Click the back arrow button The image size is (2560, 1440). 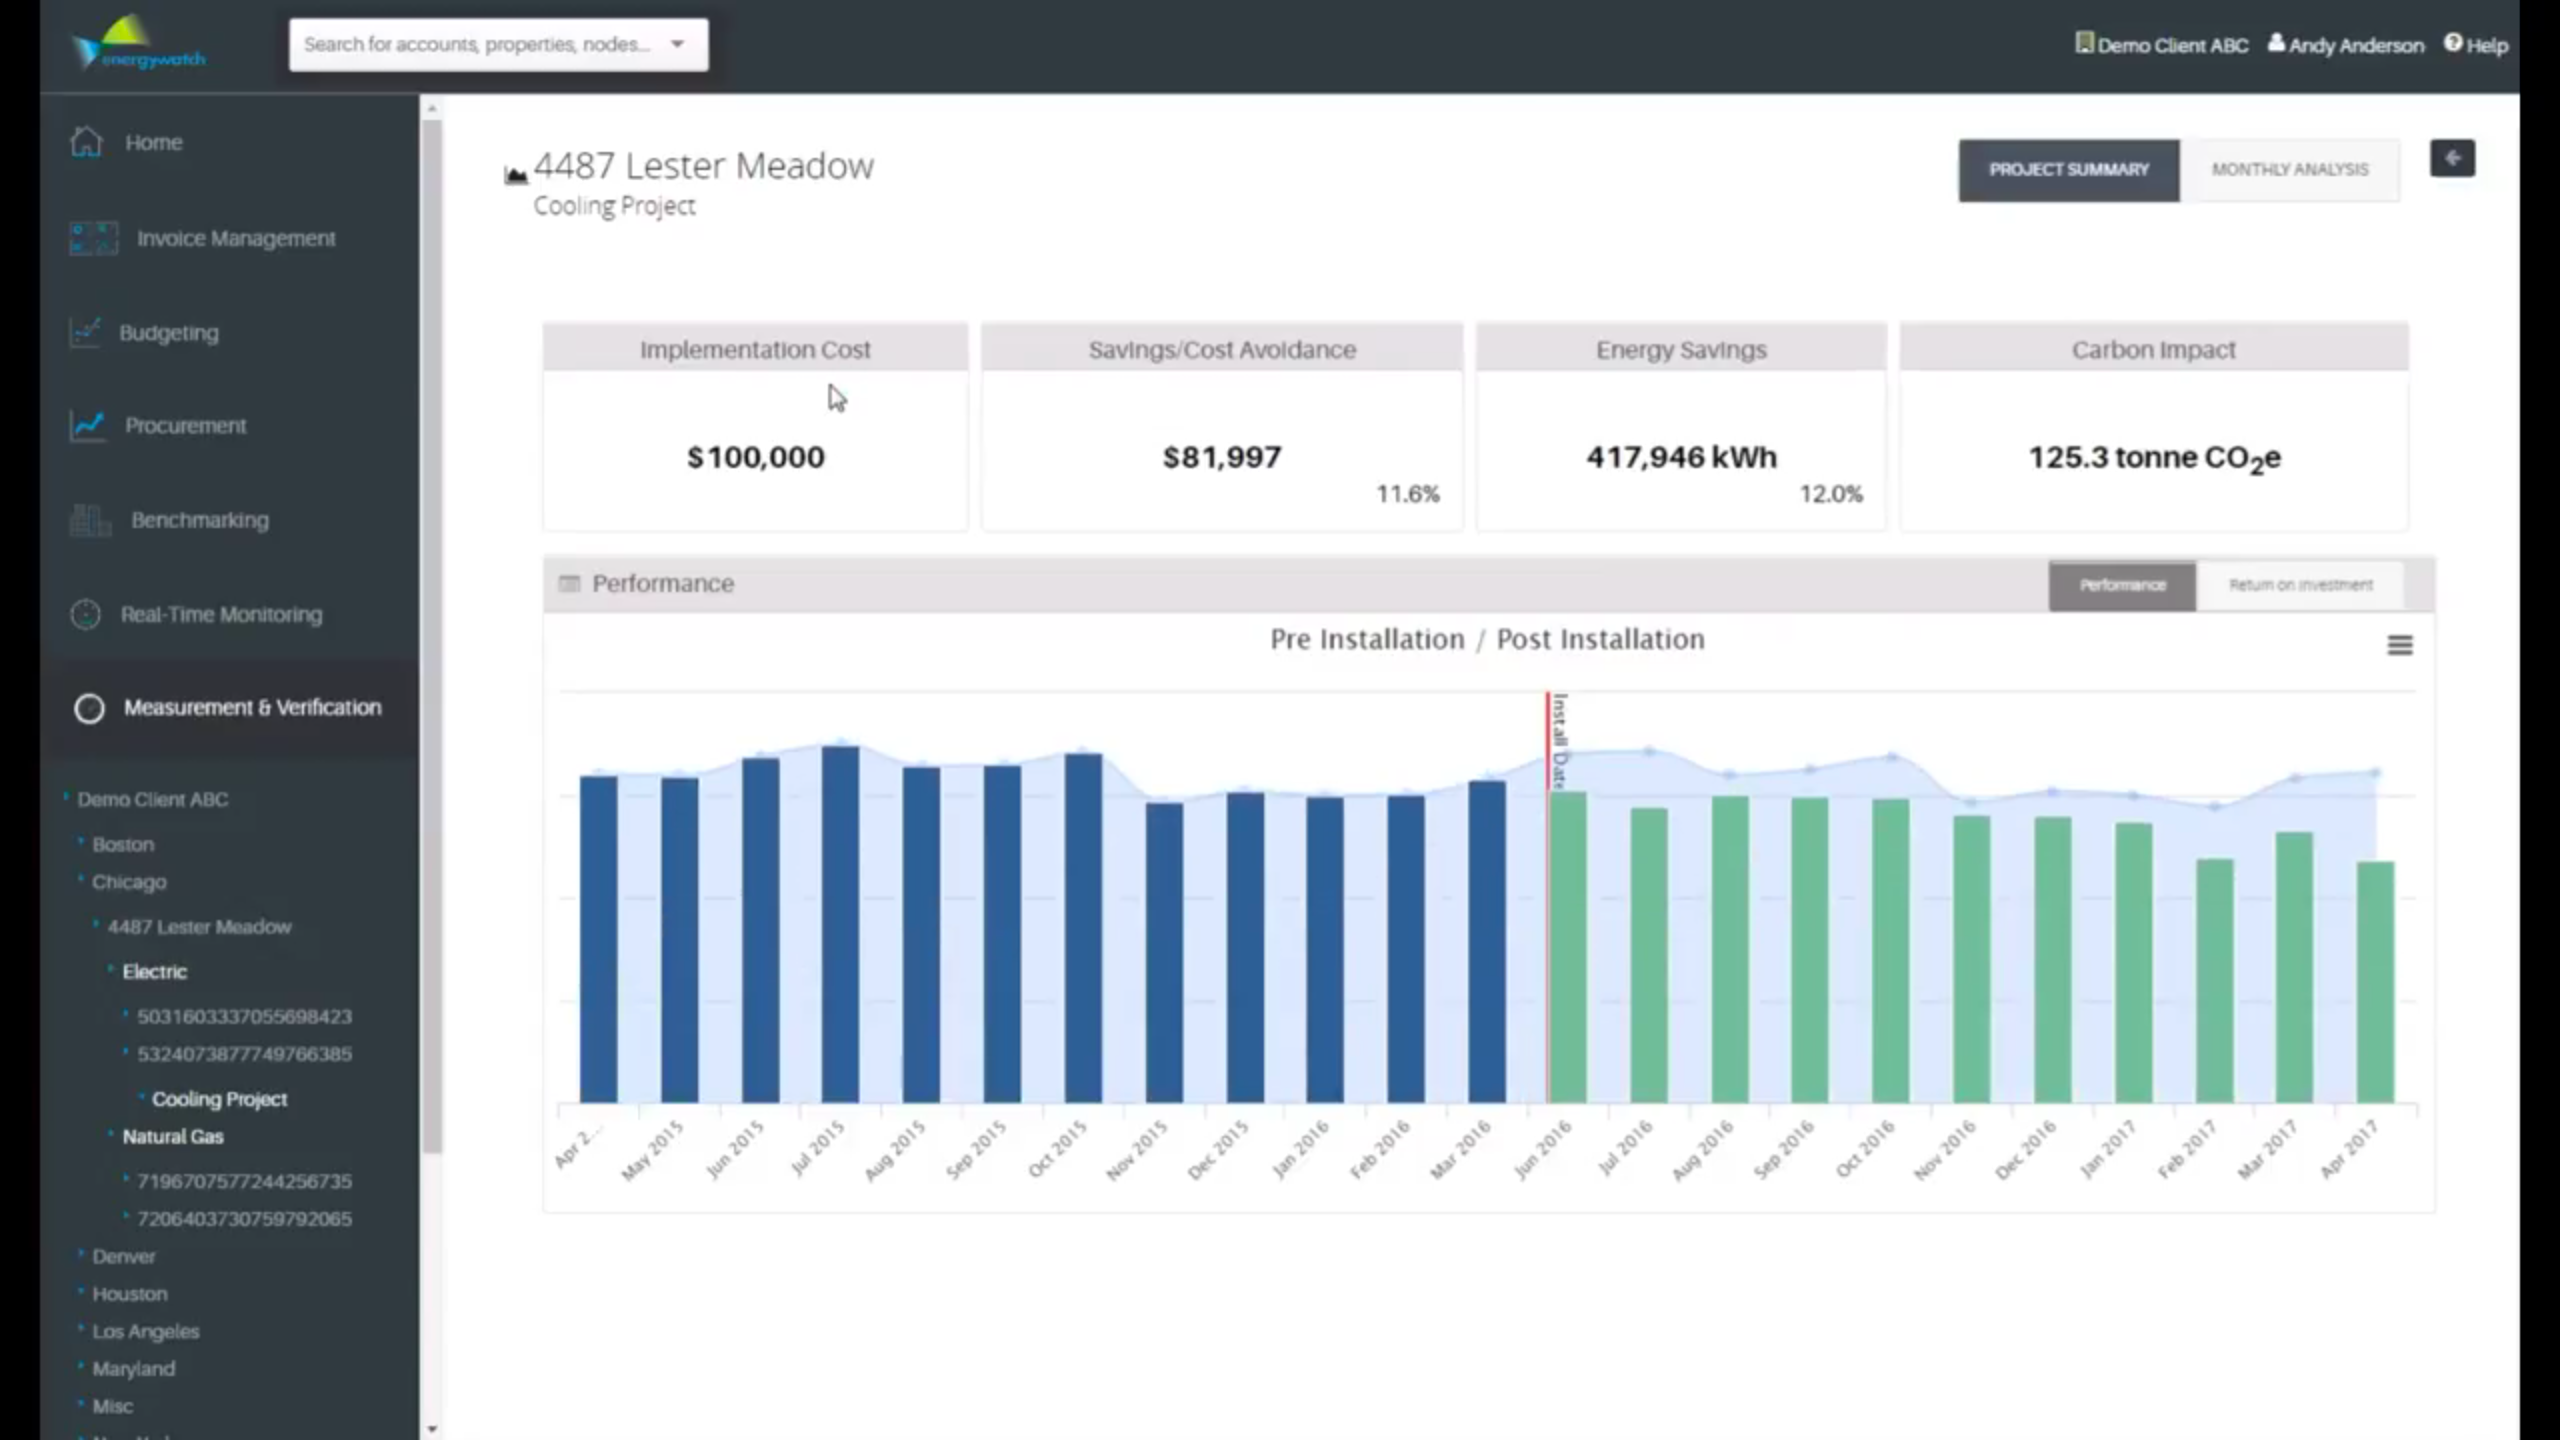pyautogui.click(x=2452, y=158)
